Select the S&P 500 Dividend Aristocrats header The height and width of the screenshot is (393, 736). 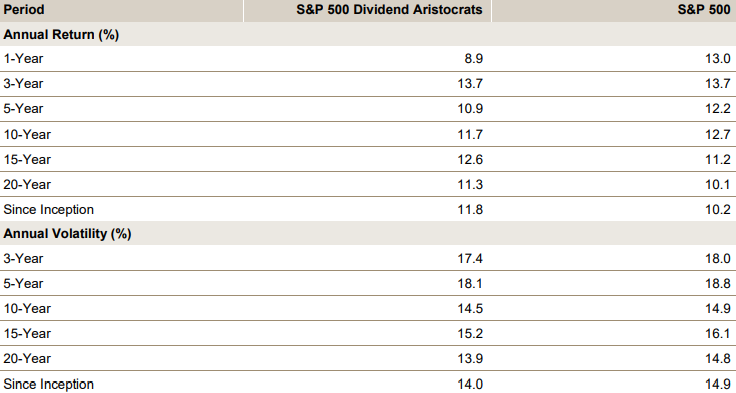point(389,10)
